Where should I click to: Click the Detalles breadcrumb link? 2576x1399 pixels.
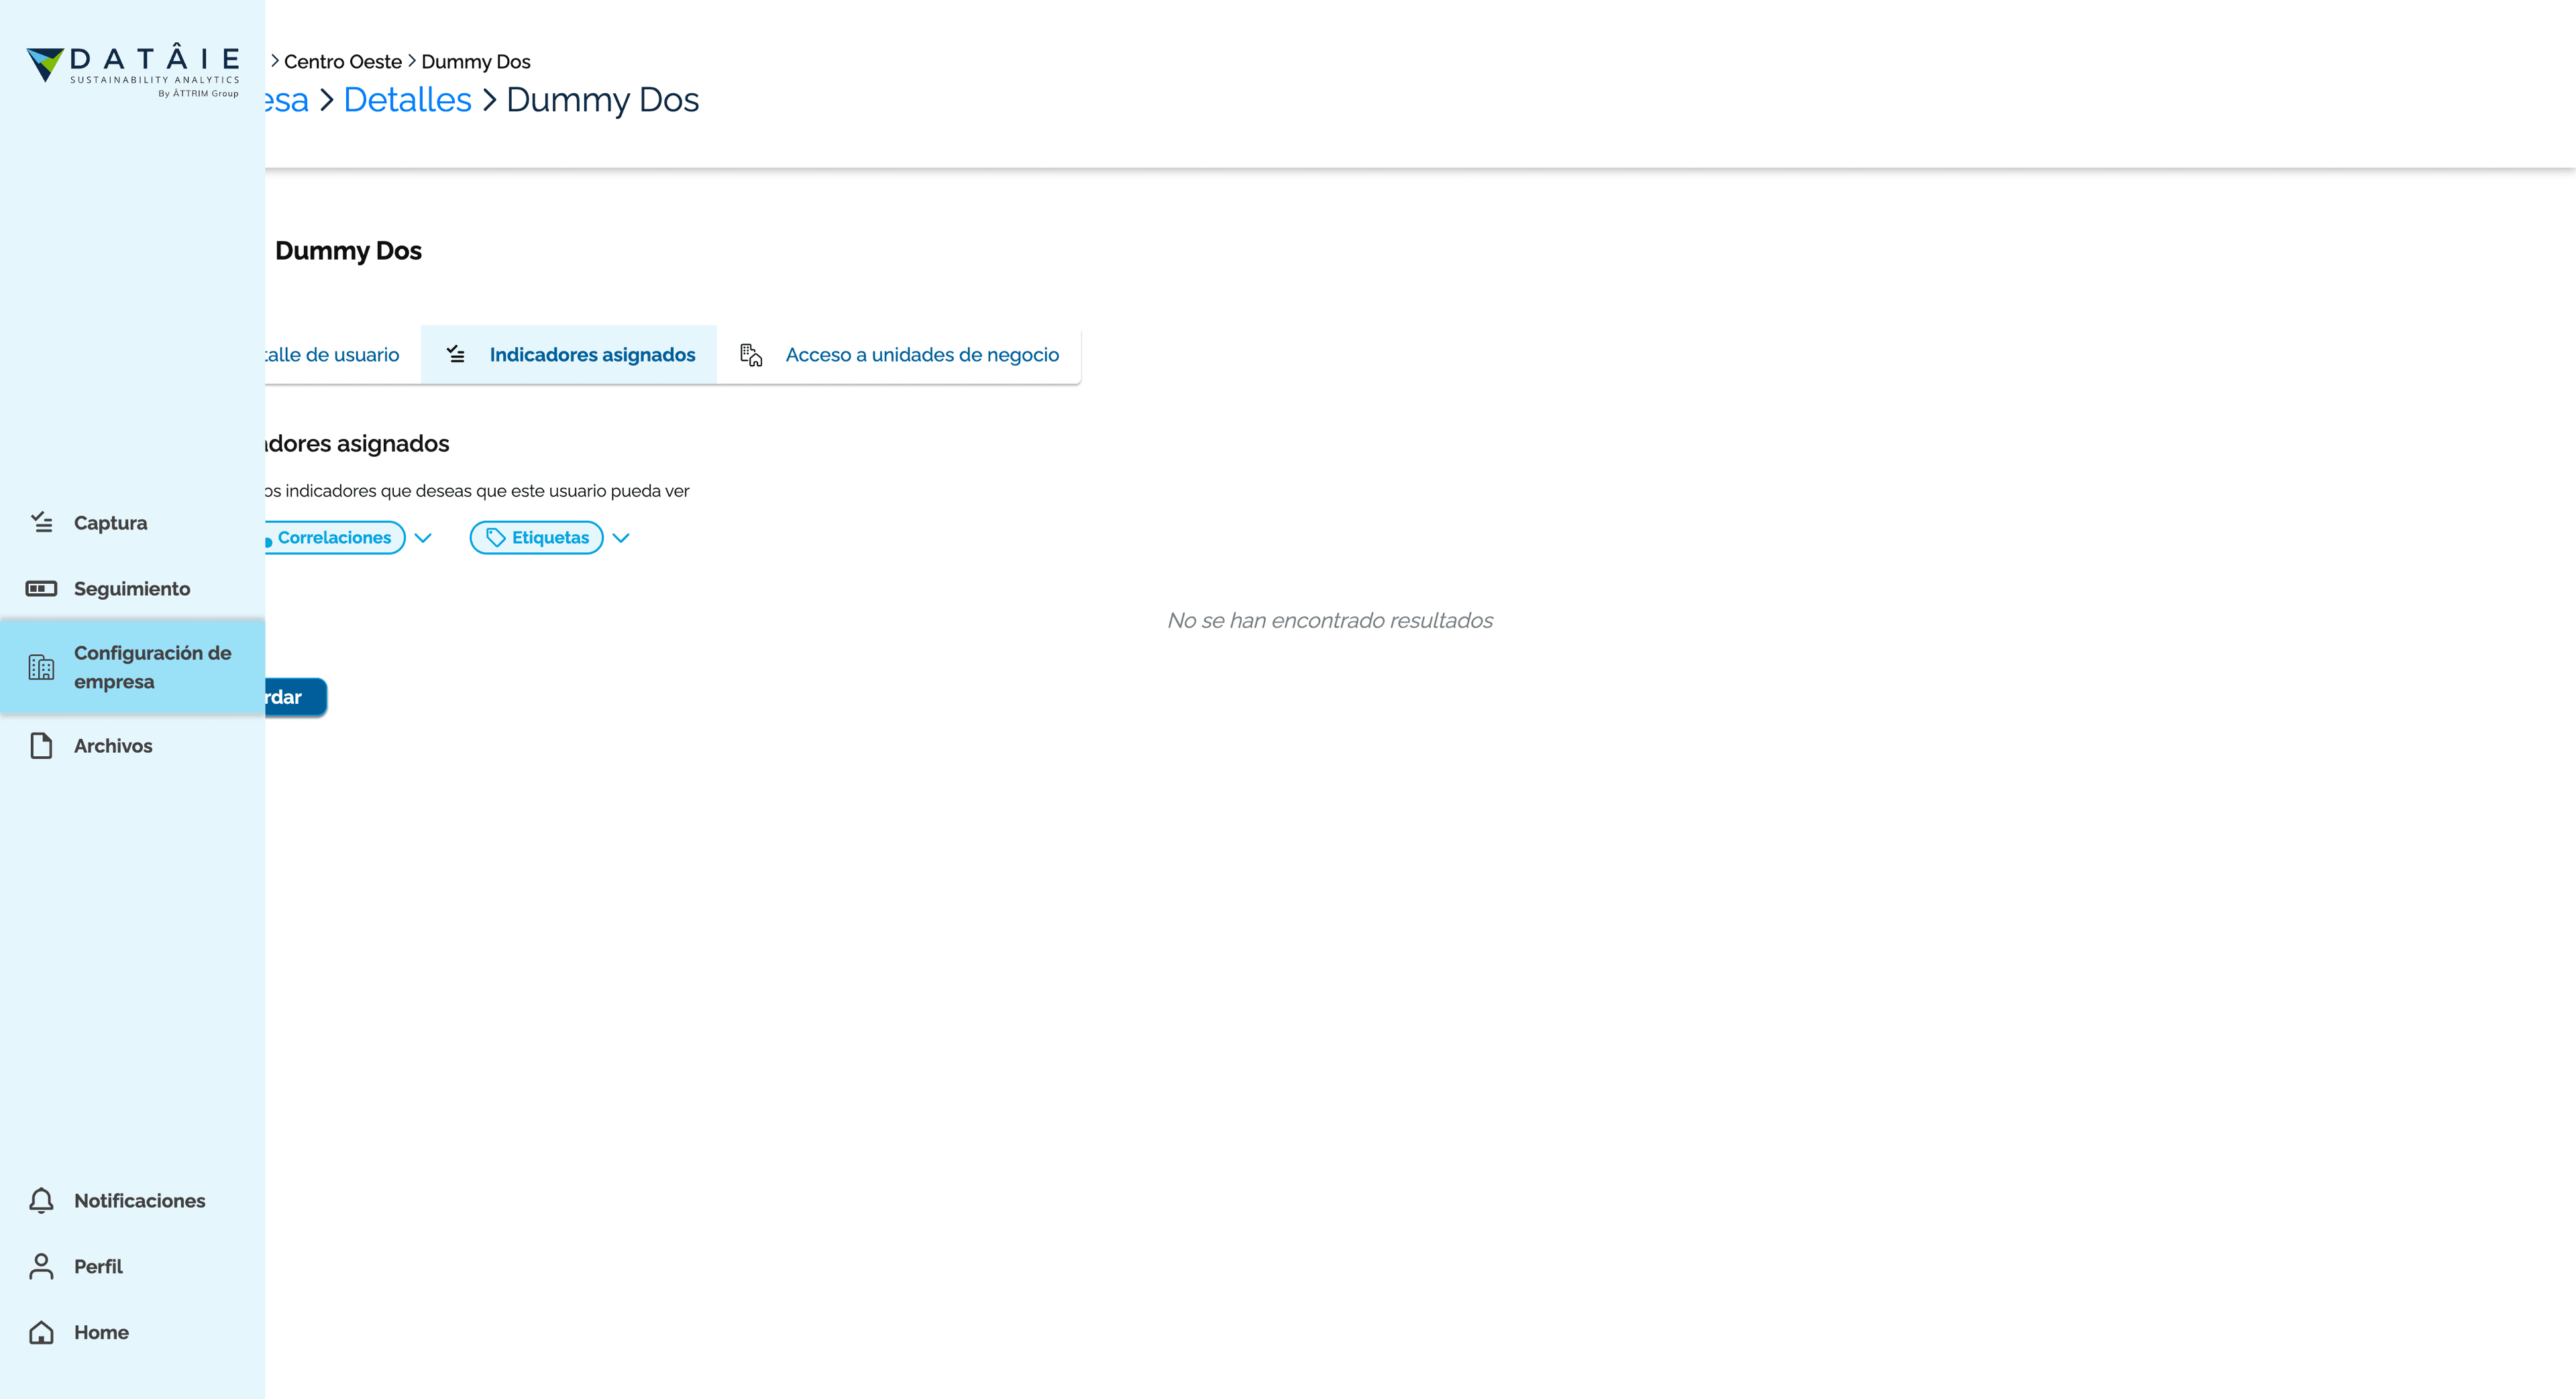(x=407, y=100)
